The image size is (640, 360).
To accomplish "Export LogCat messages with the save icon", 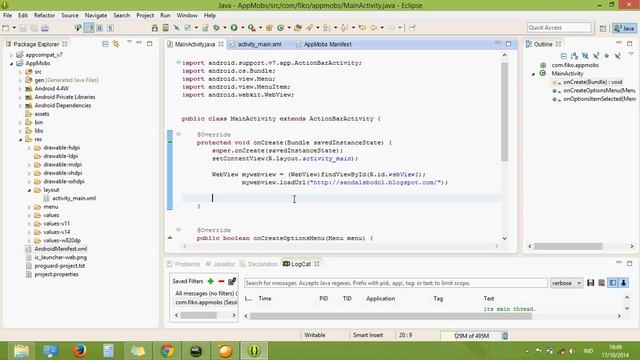I will [x=591, y=283].
